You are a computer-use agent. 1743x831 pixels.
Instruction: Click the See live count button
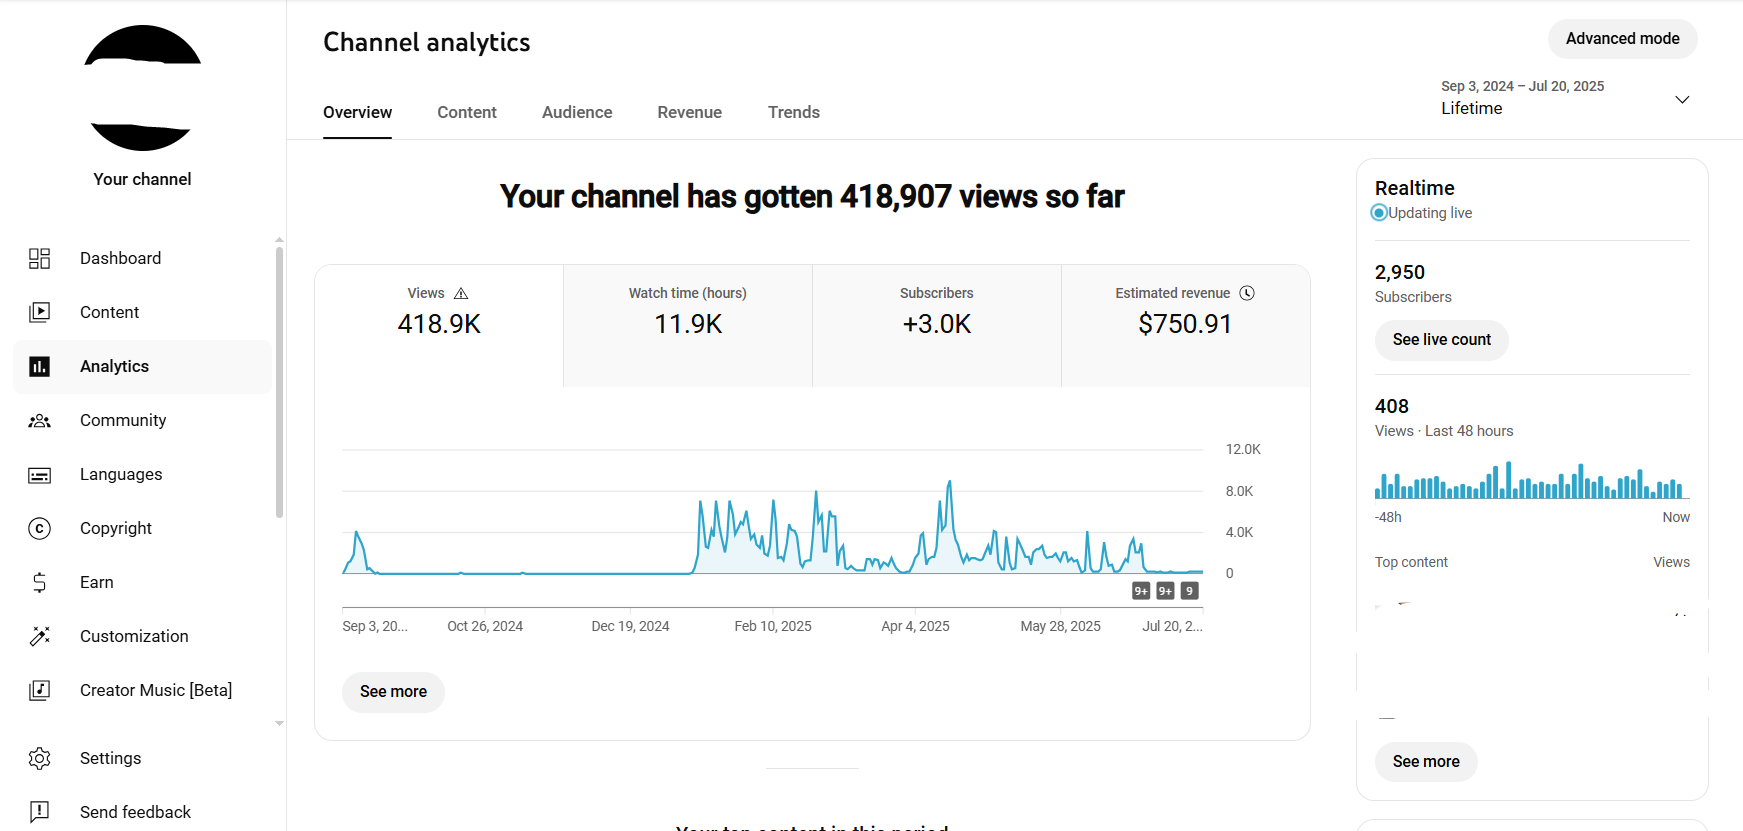1441,340
